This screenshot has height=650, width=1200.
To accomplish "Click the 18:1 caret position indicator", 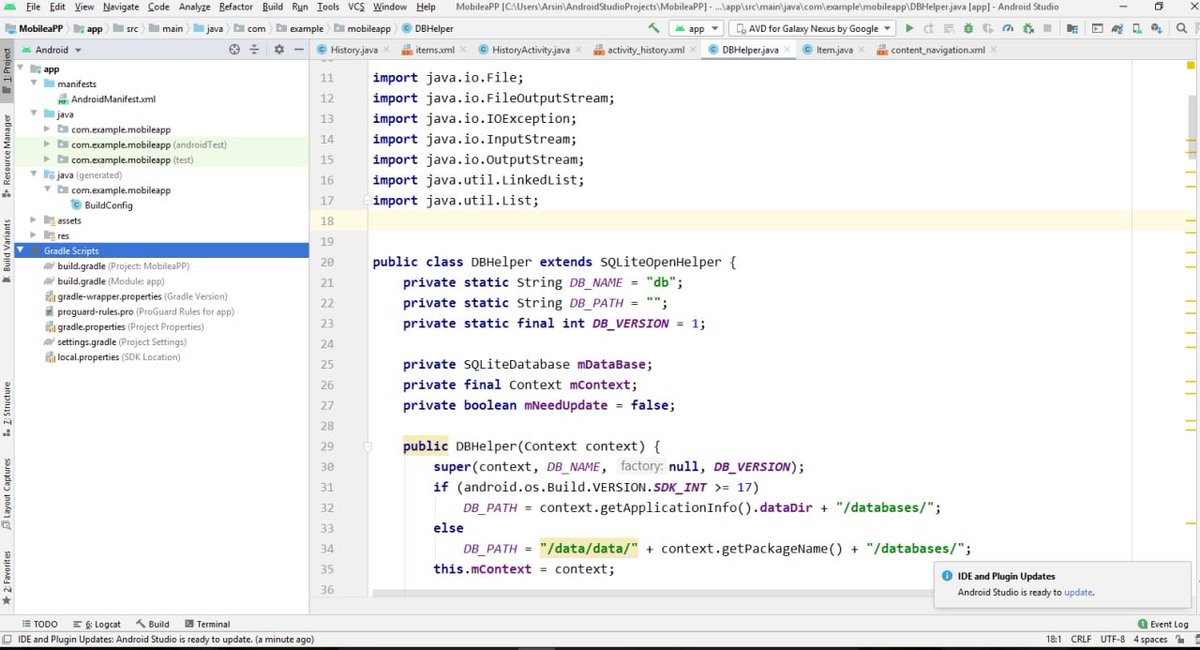I will pyautogui.click(x=1053, y=639).
